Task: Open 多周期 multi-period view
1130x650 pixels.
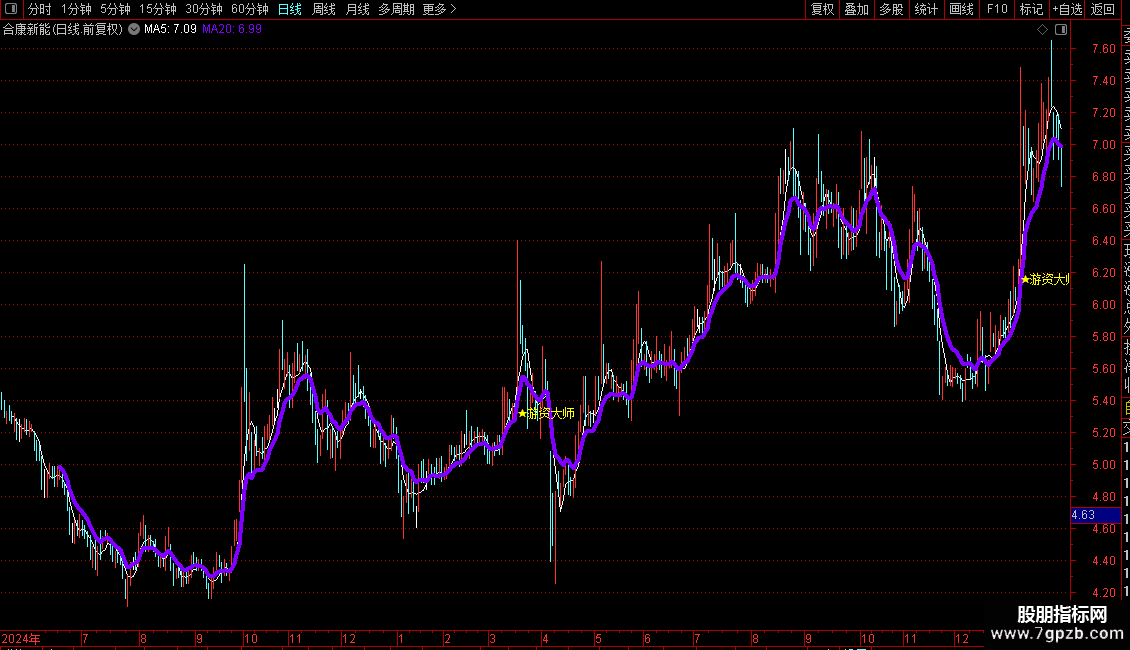Action: (x=396, y=9)
